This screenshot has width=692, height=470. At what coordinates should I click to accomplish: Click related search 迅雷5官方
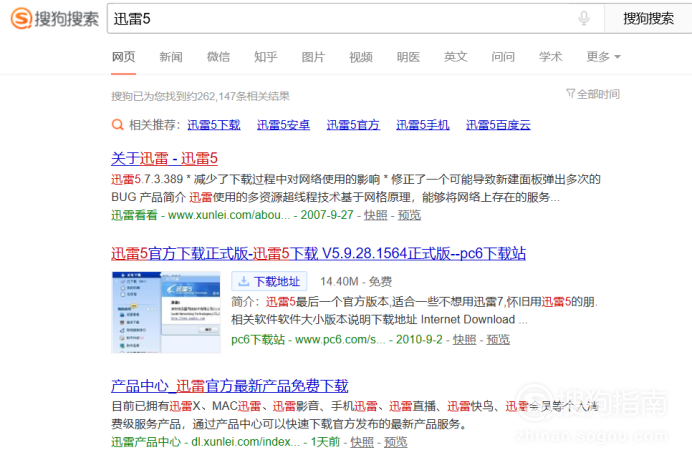point(353,125)
